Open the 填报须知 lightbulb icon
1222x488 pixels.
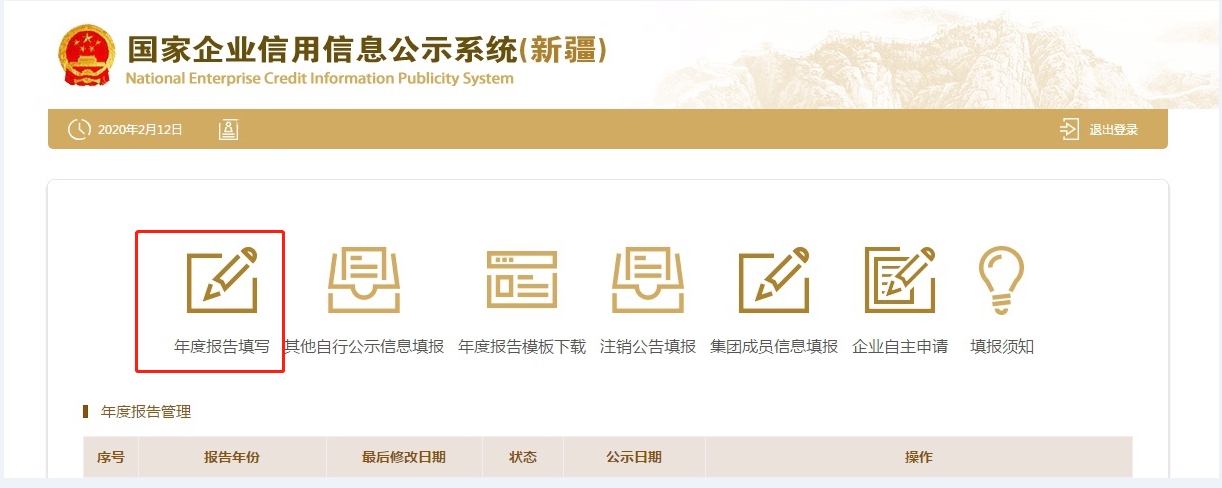point(1001,279)
